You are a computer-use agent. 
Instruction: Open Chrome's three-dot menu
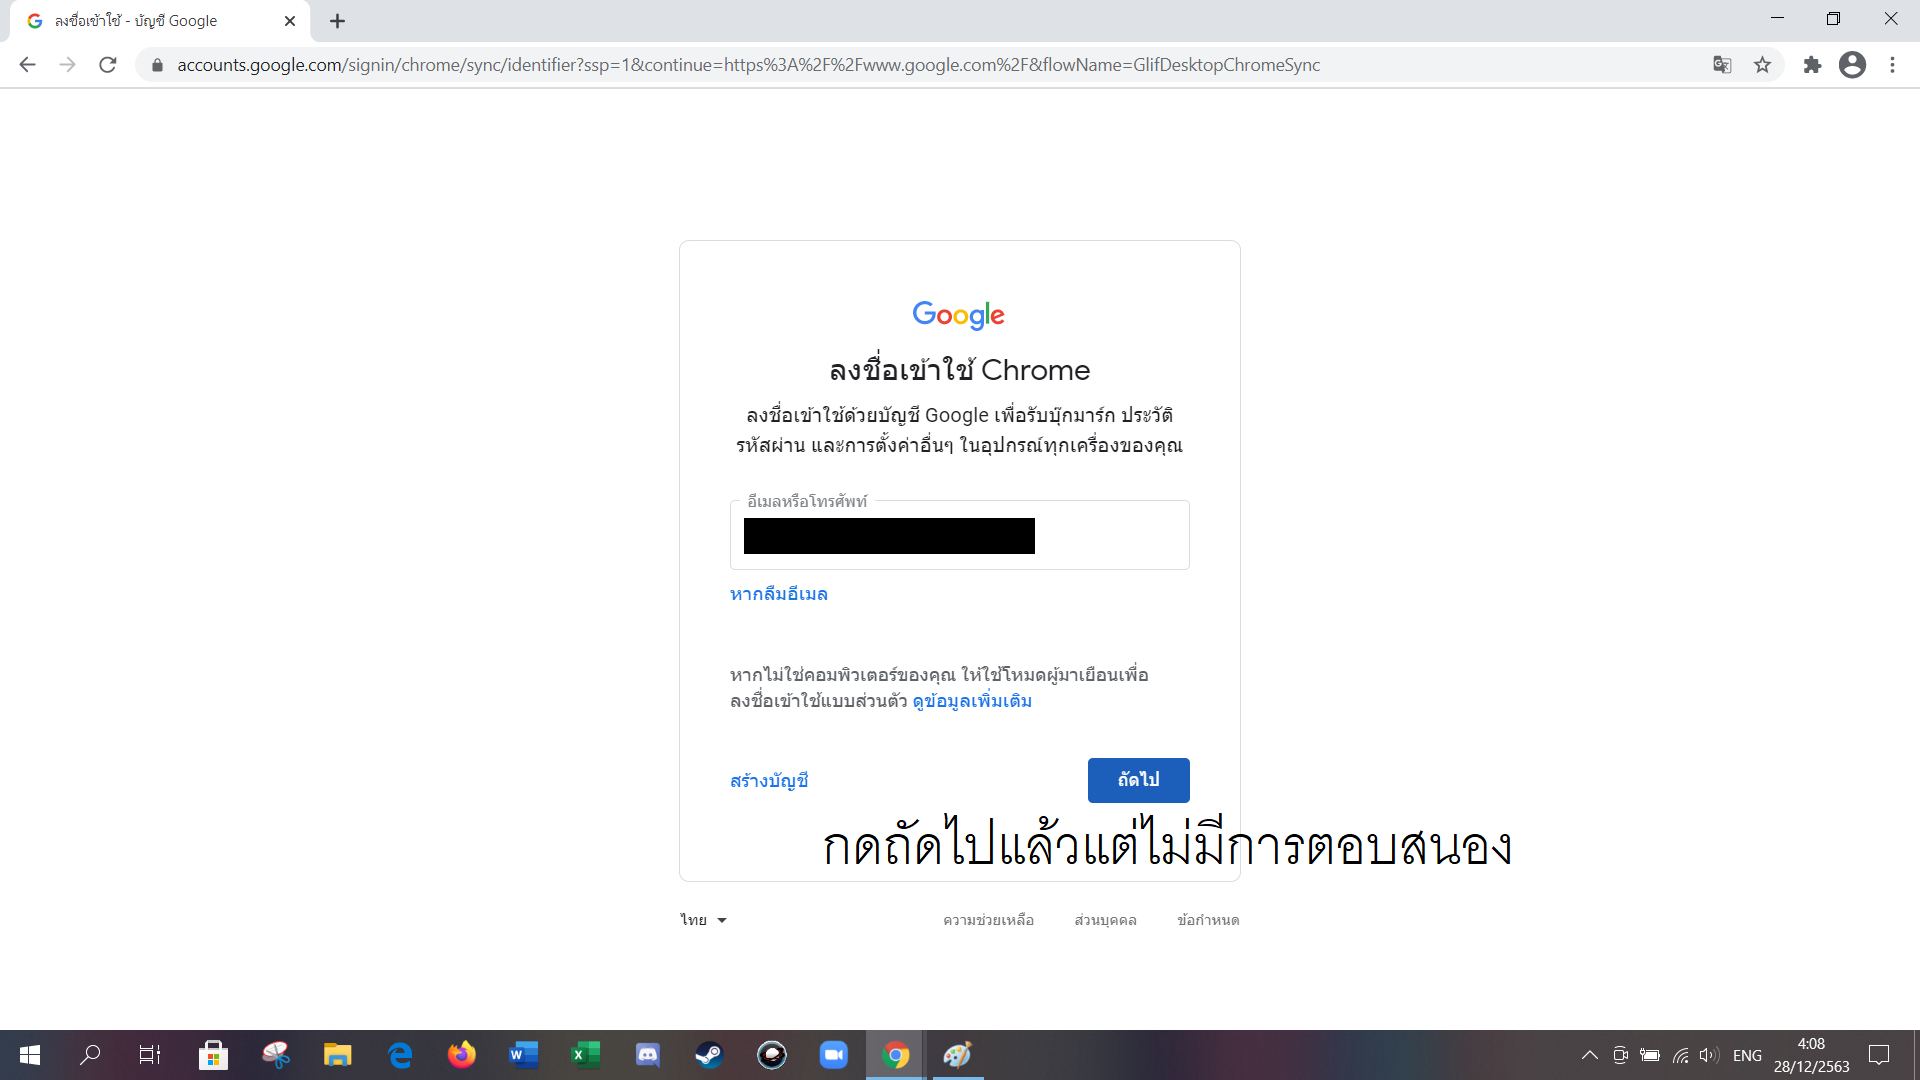1892,65
